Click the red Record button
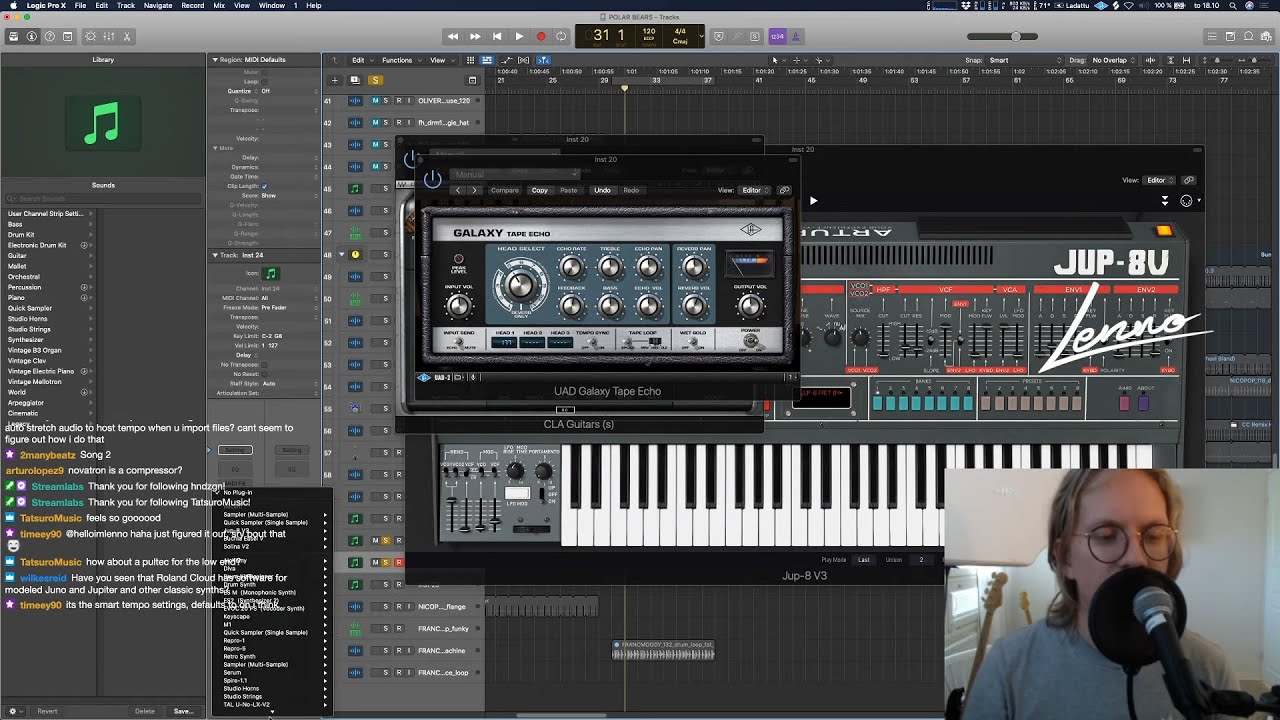Screen dimensions: 1280x720 click(541, 36)
